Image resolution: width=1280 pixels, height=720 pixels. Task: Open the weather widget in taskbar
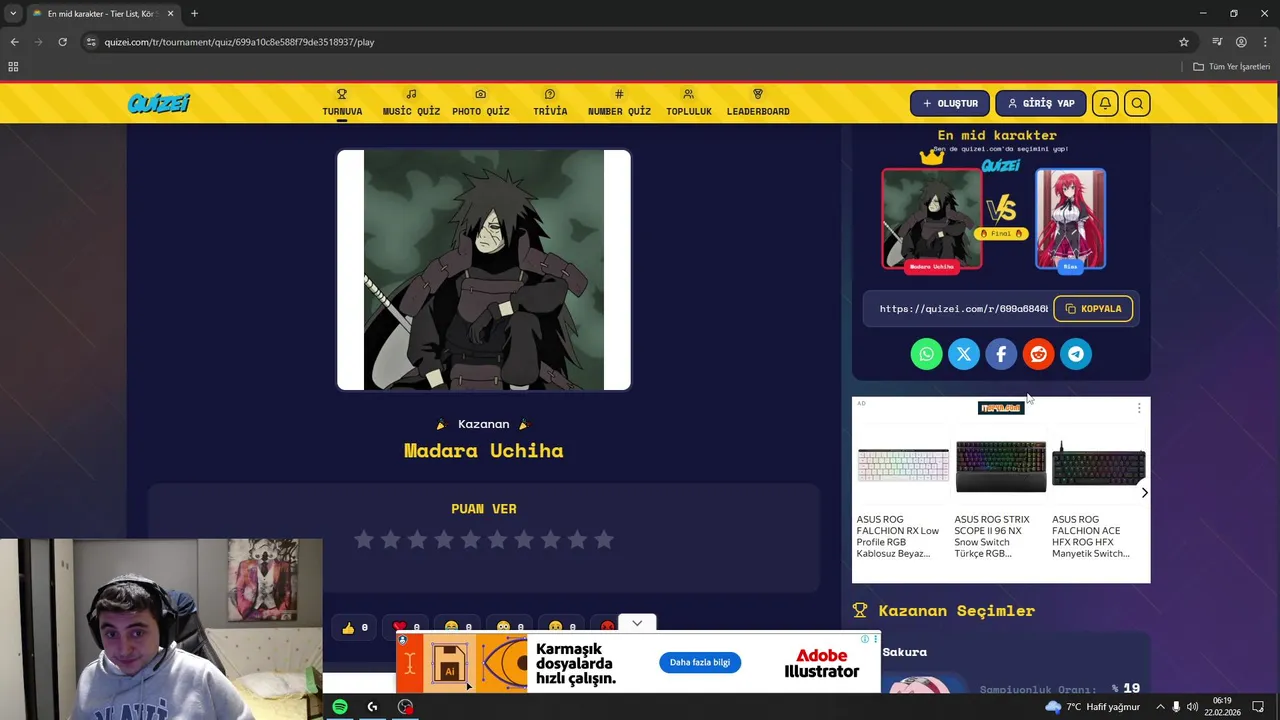pyautogui.click(x=1092, y=707)
